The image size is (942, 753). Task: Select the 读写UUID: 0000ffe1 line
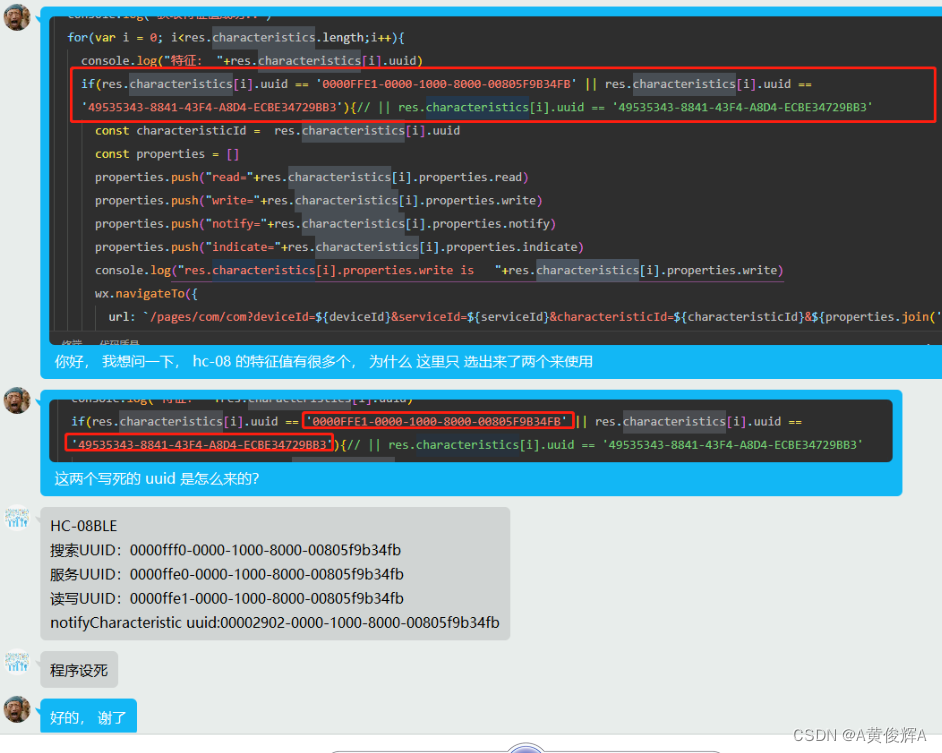click(x=226, y=599)
